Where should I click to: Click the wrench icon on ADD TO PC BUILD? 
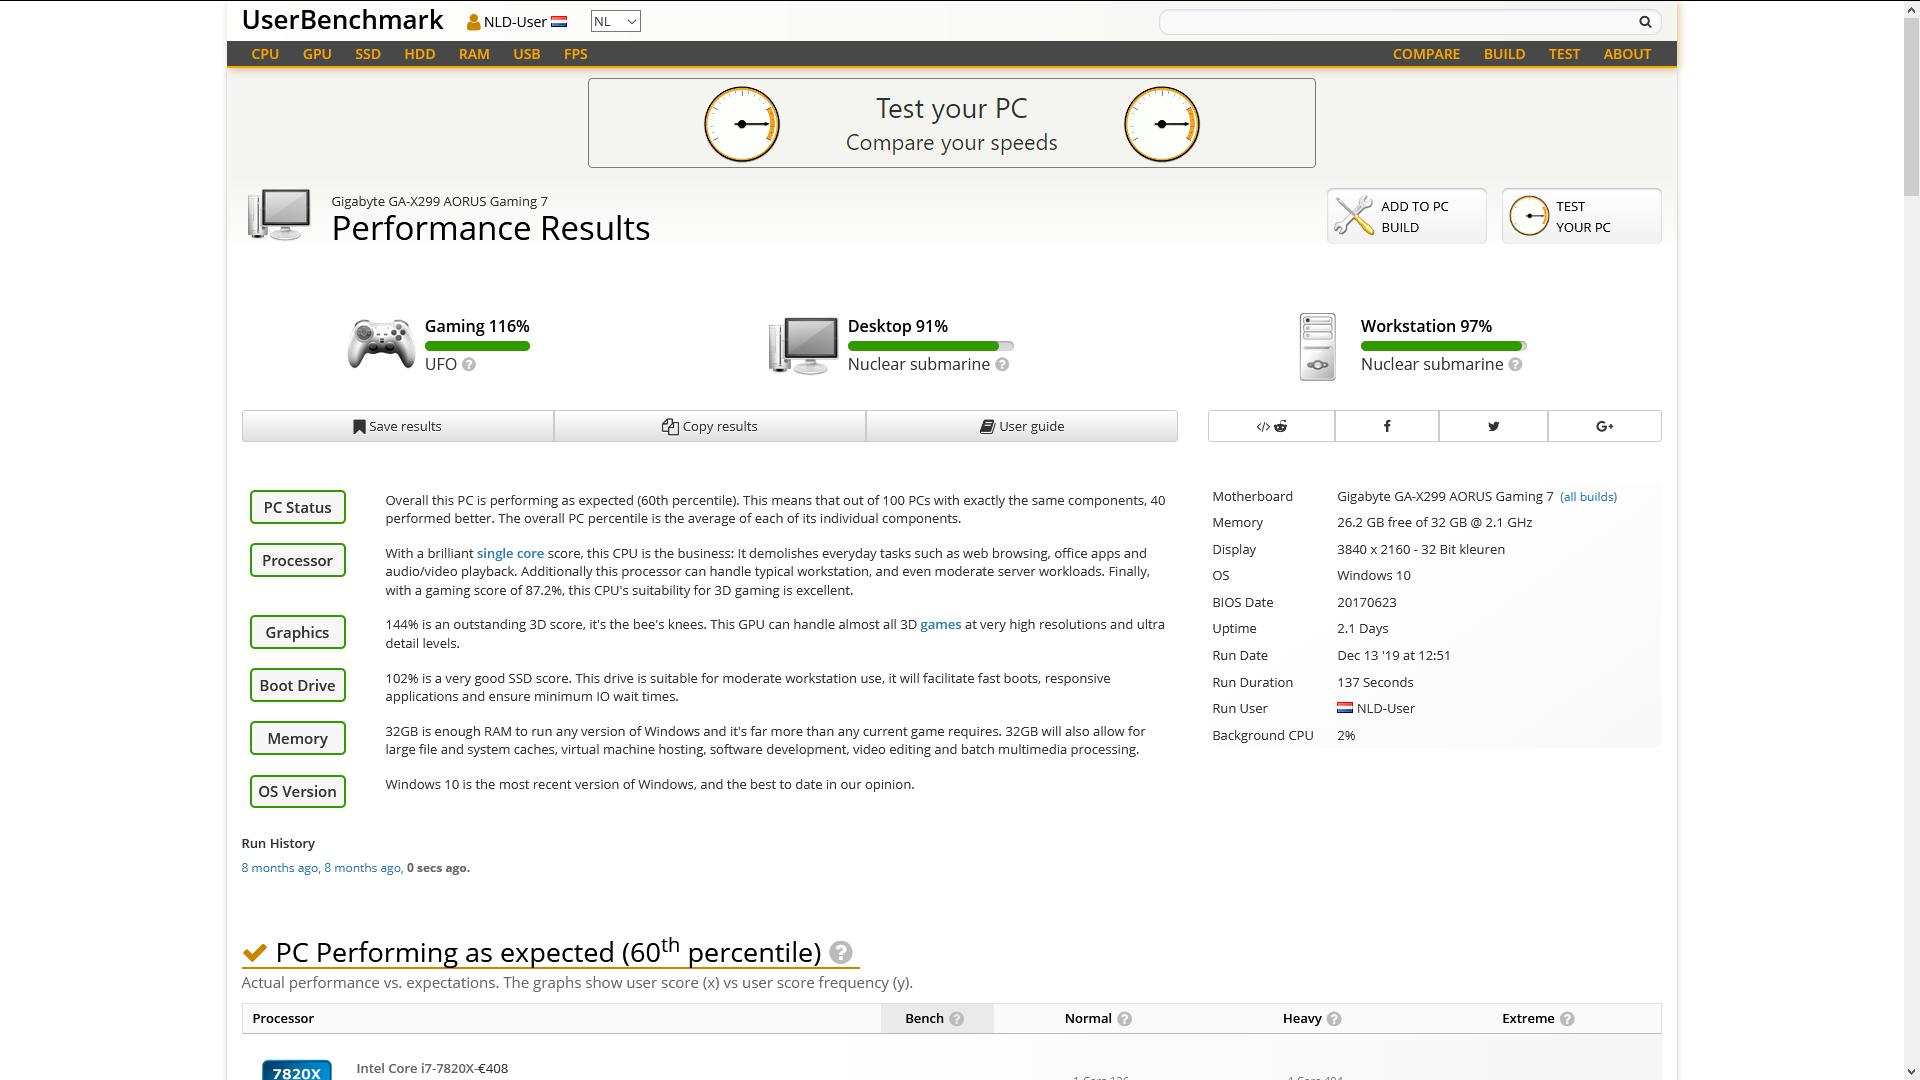[1355, 215]
